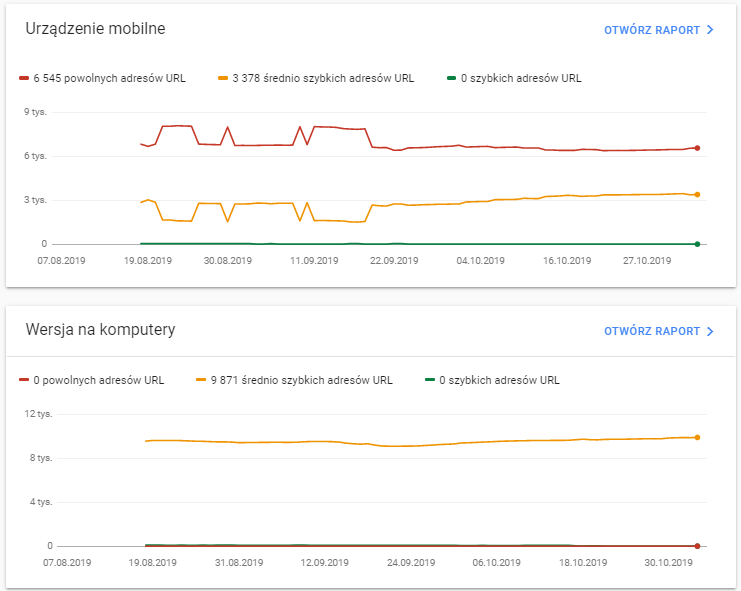Click orange endpoint dot on desktop chart line
This screenshot has width=741, height=591.
(x=697, y=437)
